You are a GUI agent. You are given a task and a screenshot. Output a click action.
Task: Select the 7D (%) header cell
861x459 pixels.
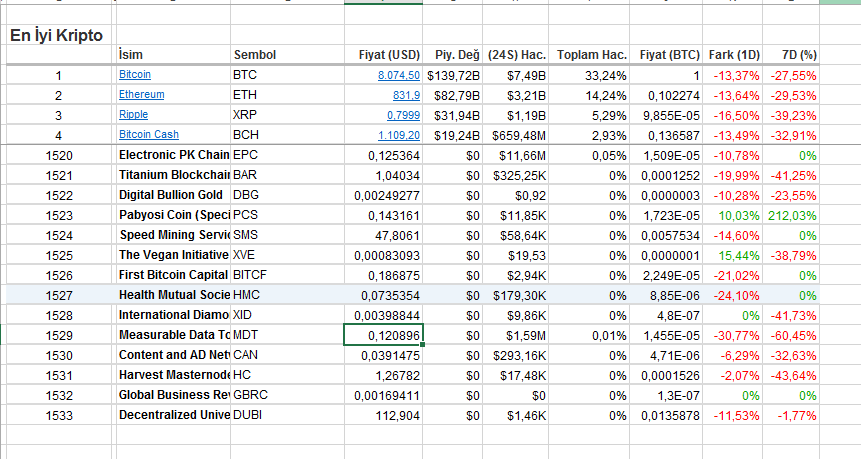click(x=791, y=55)
